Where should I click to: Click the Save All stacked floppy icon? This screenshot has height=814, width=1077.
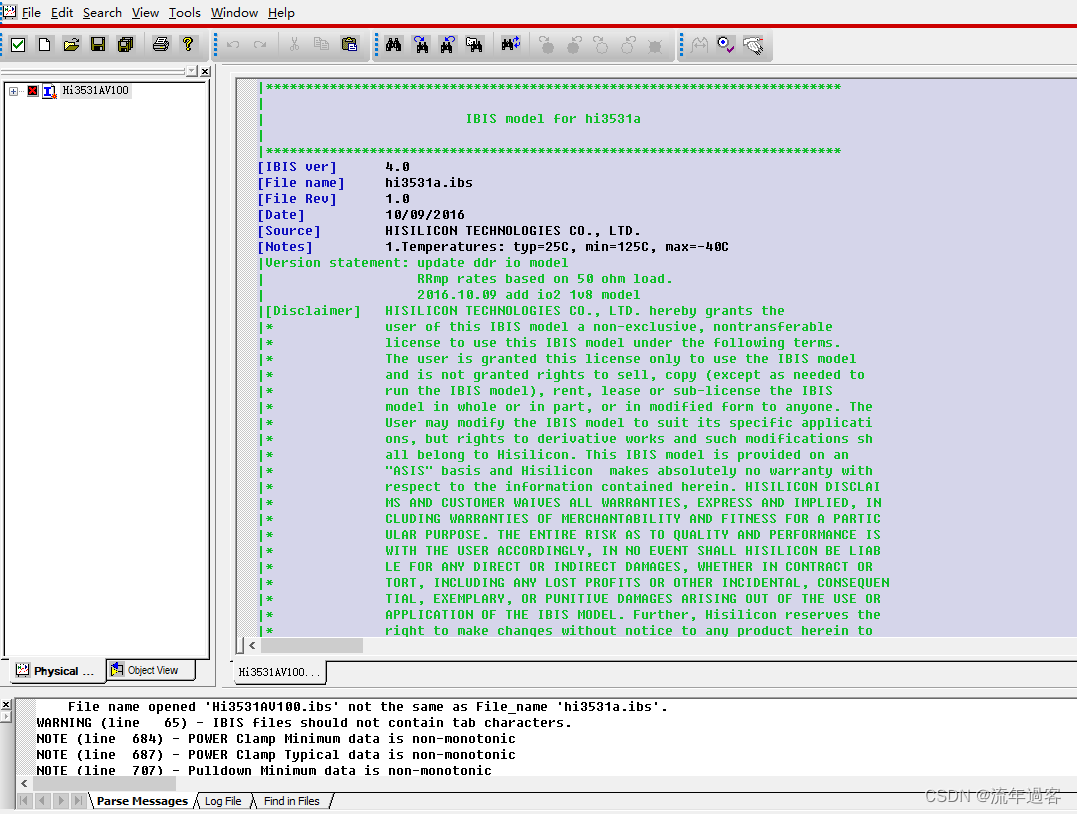pos(126,45)
